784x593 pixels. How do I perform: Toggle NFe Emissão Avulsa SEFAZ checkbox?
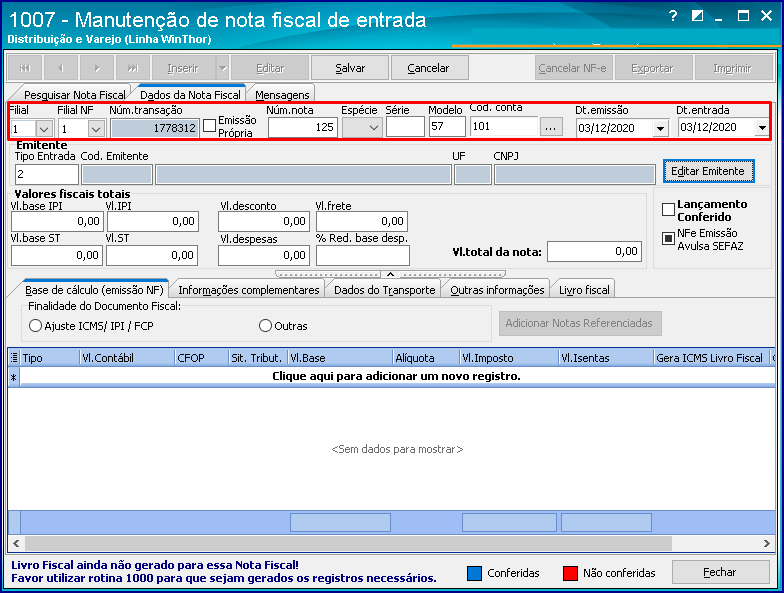668,238
